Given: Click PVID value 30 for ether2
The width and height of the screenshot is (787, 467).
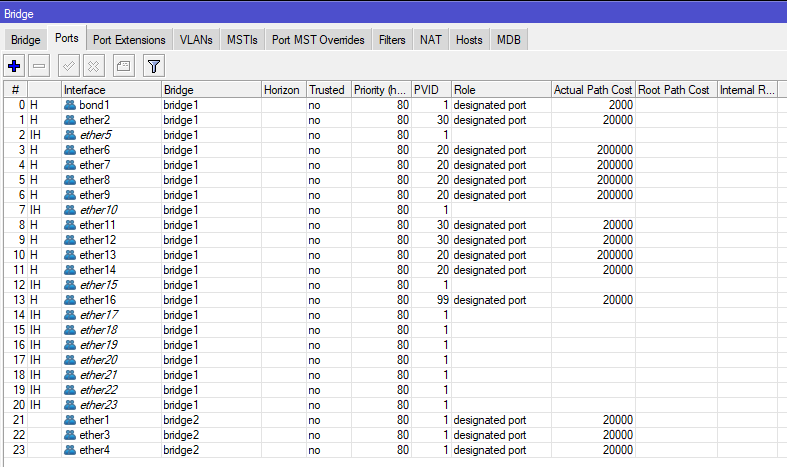Looking at the screenshot, I should coord(442,120).
